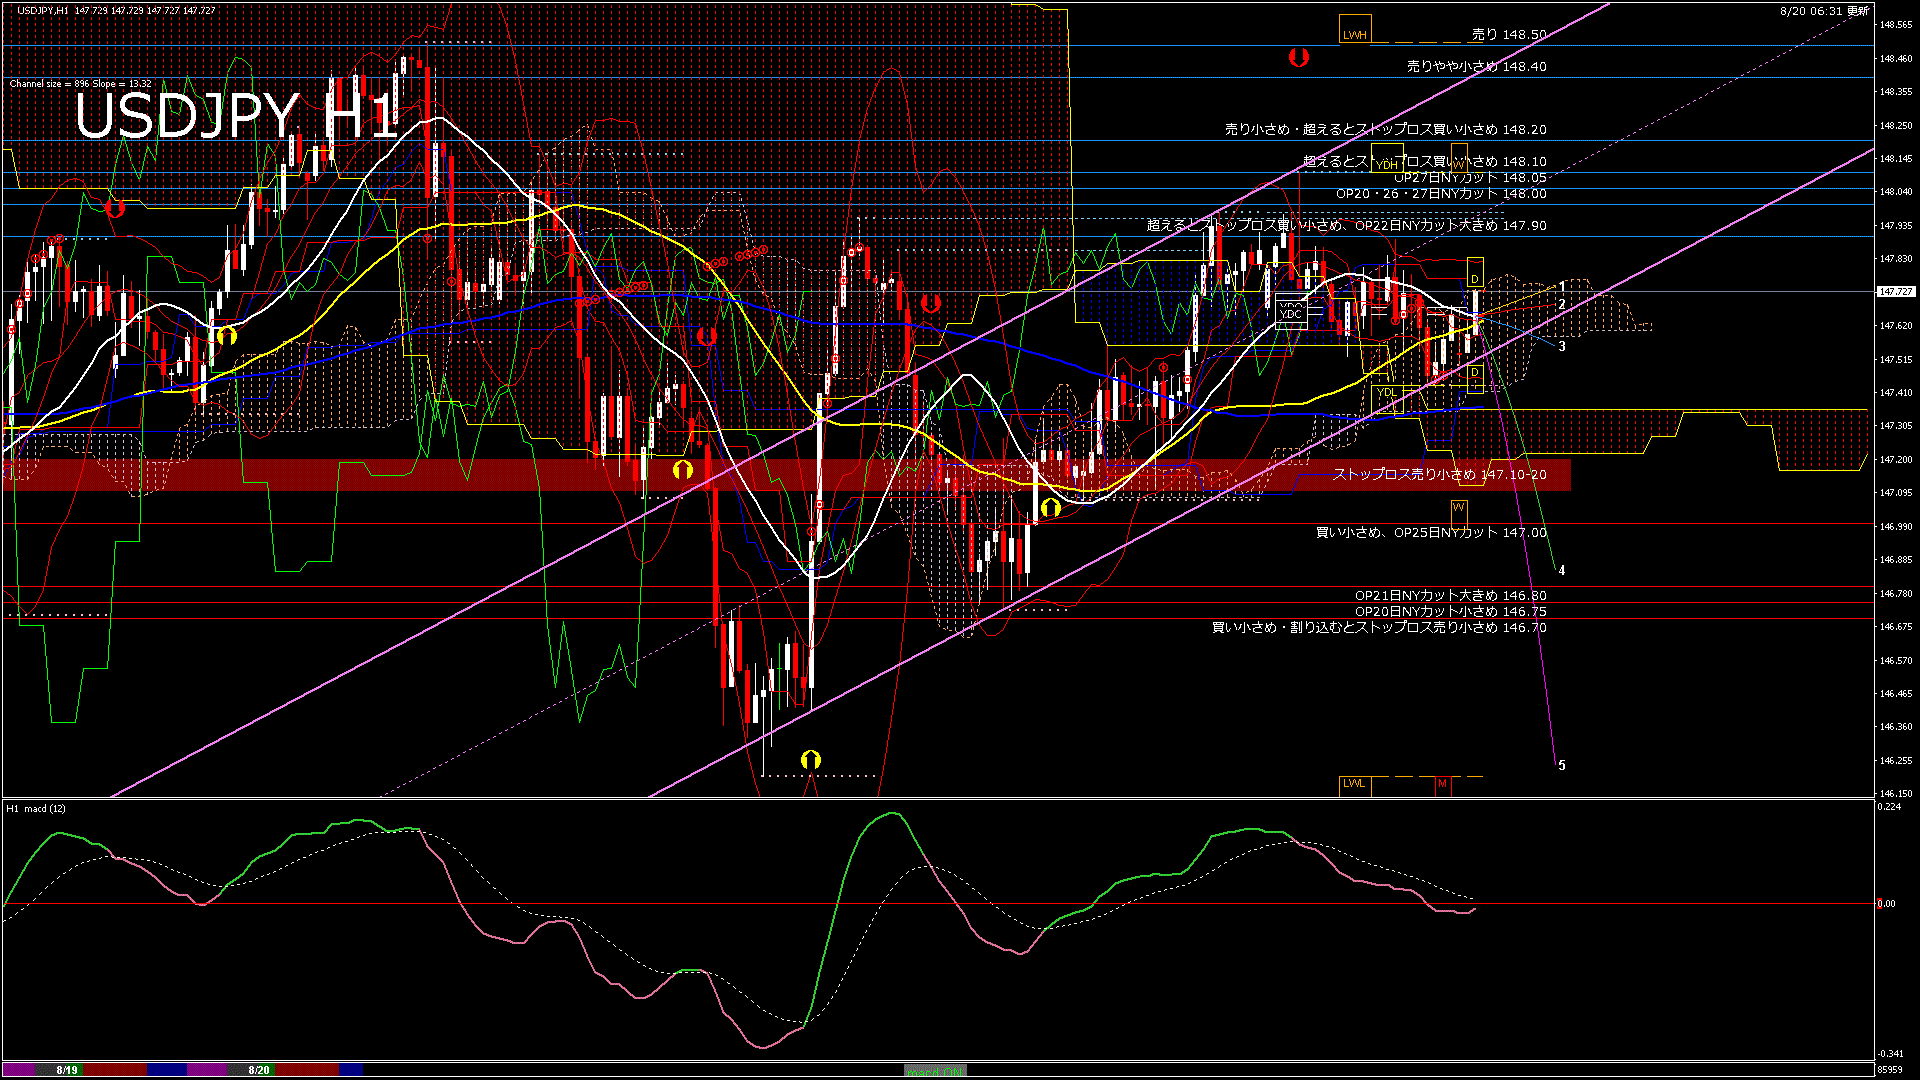Click the 'ストップロス売り小さめ 147.10-20' band label
1920x1080 pixels.
click(1440, 474)
